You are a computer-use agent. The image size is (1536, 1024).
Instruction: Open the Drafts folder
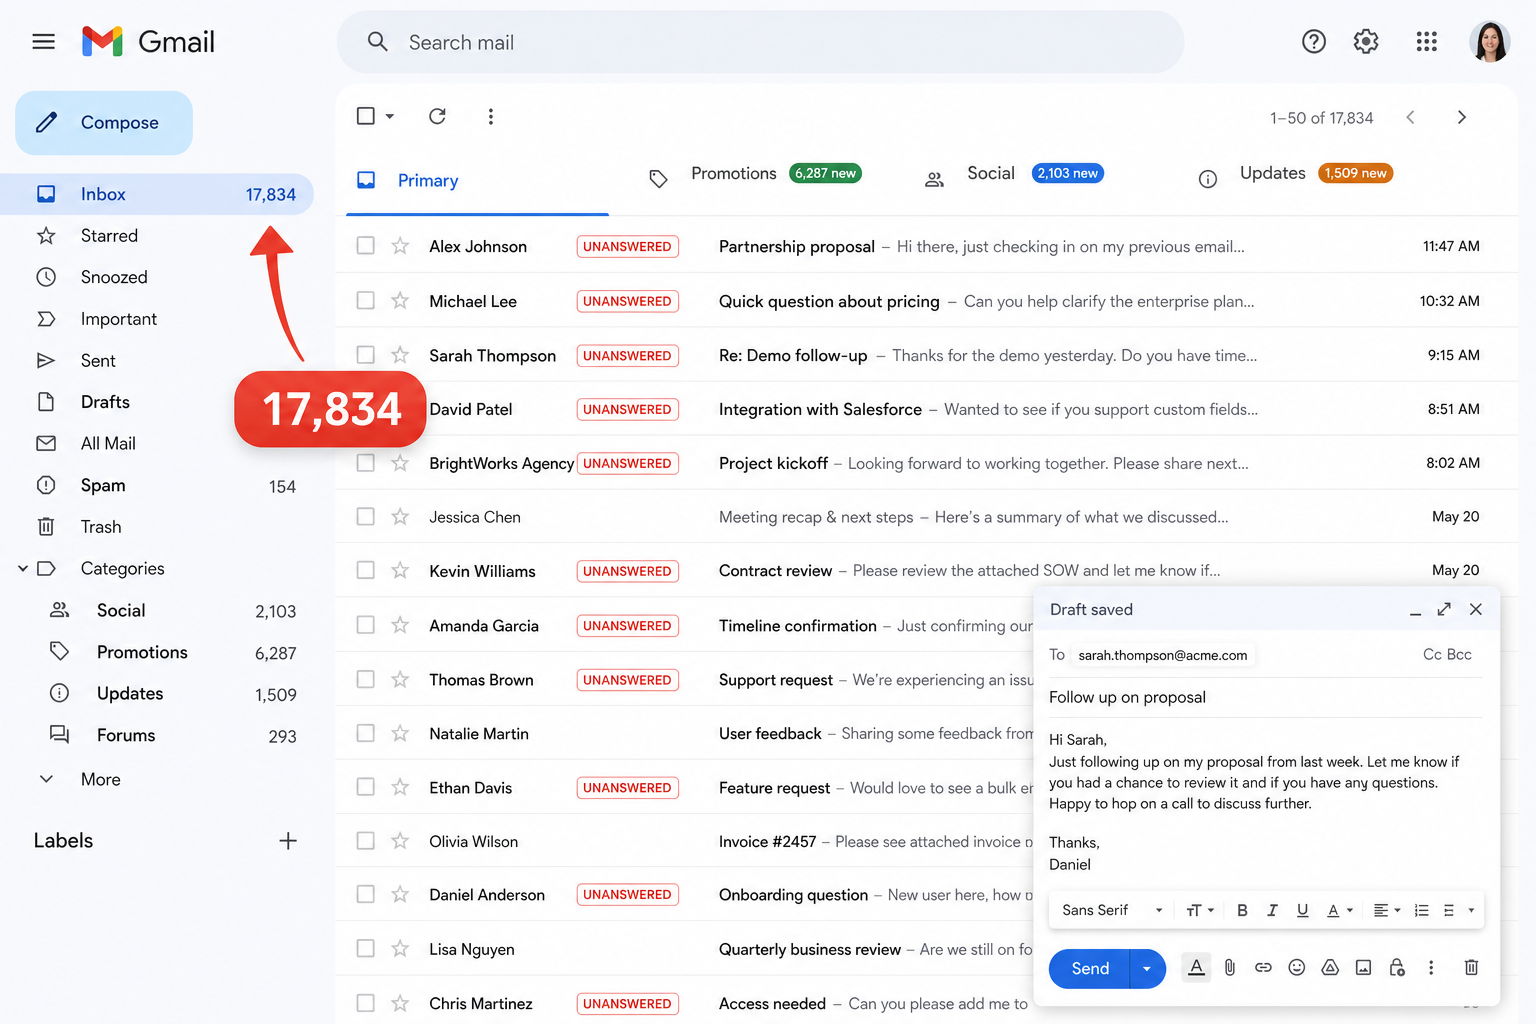click(105, 402)
